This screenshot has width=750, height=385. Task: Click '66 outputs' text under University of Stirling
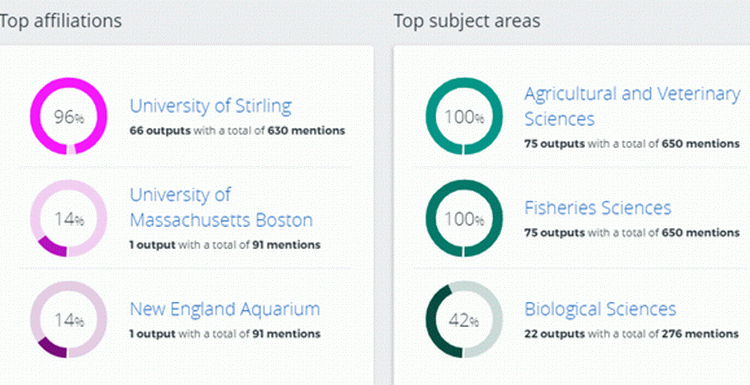coord(160,131)
